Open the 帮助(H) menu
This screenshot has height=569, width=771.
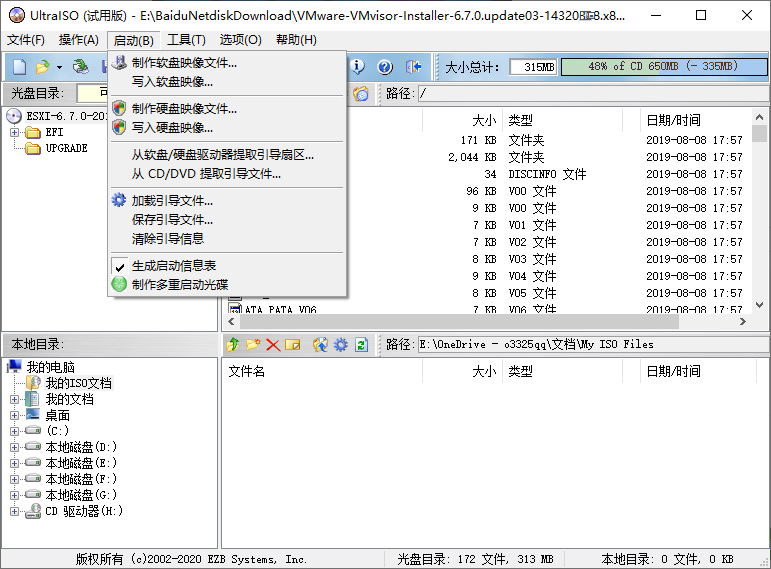(x=297, y=40)
